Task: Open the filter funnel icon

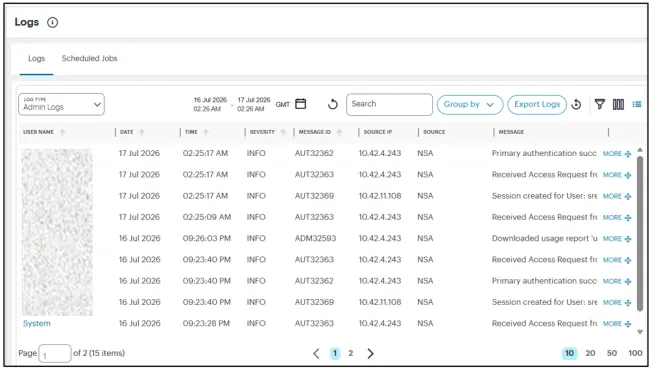Action: coord(599,104)
